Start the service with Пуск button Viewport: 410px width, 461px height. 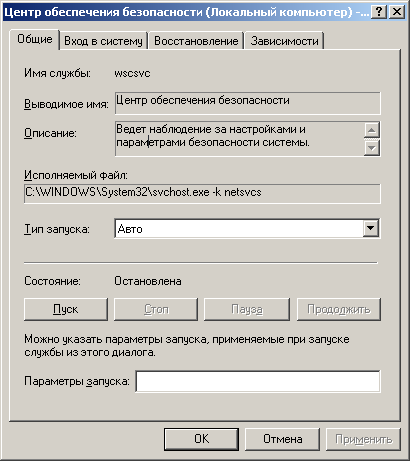[x=66, y=309]
